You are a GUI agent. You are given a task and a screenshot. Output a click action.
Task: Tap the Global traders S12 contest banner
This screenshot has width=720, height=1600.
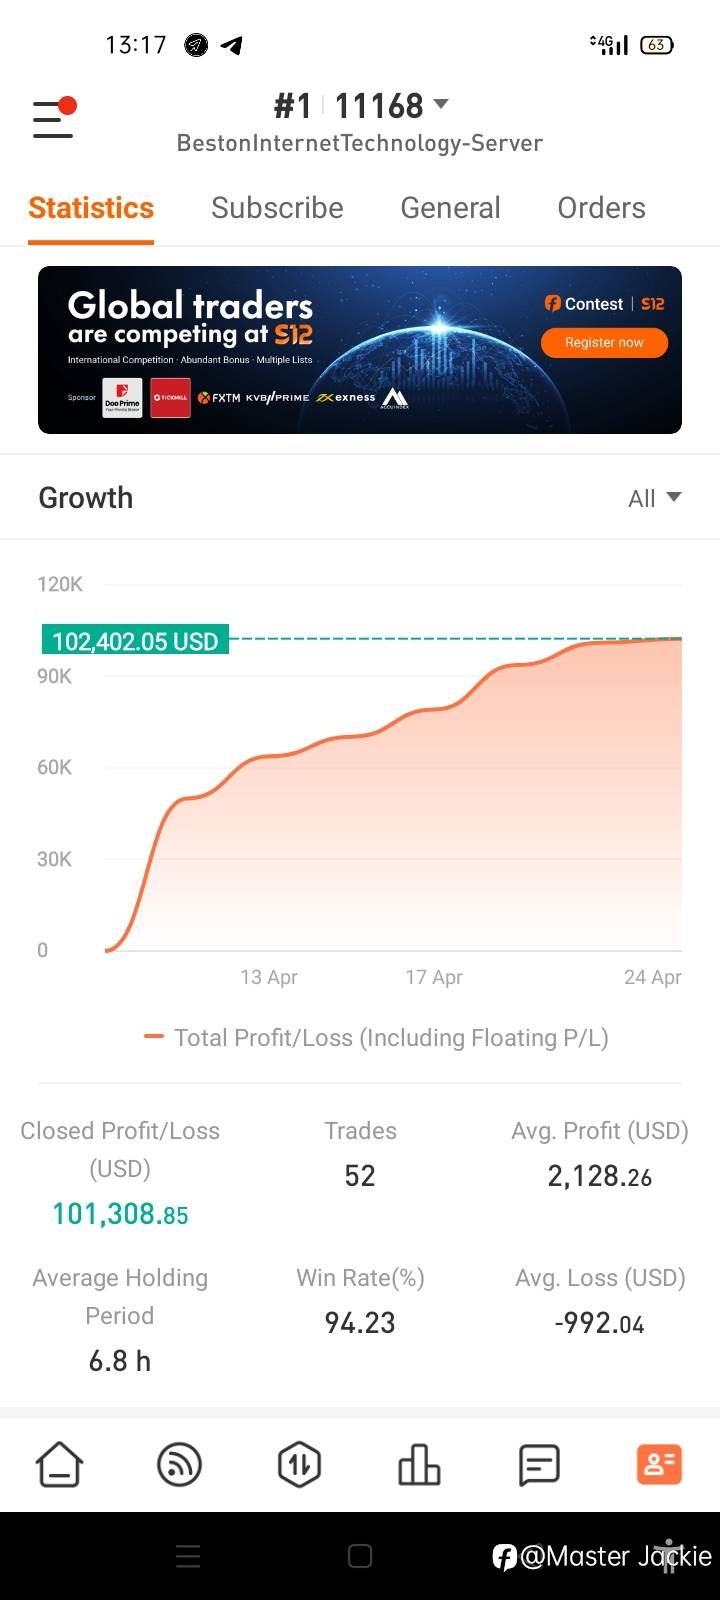click(360, 350)
